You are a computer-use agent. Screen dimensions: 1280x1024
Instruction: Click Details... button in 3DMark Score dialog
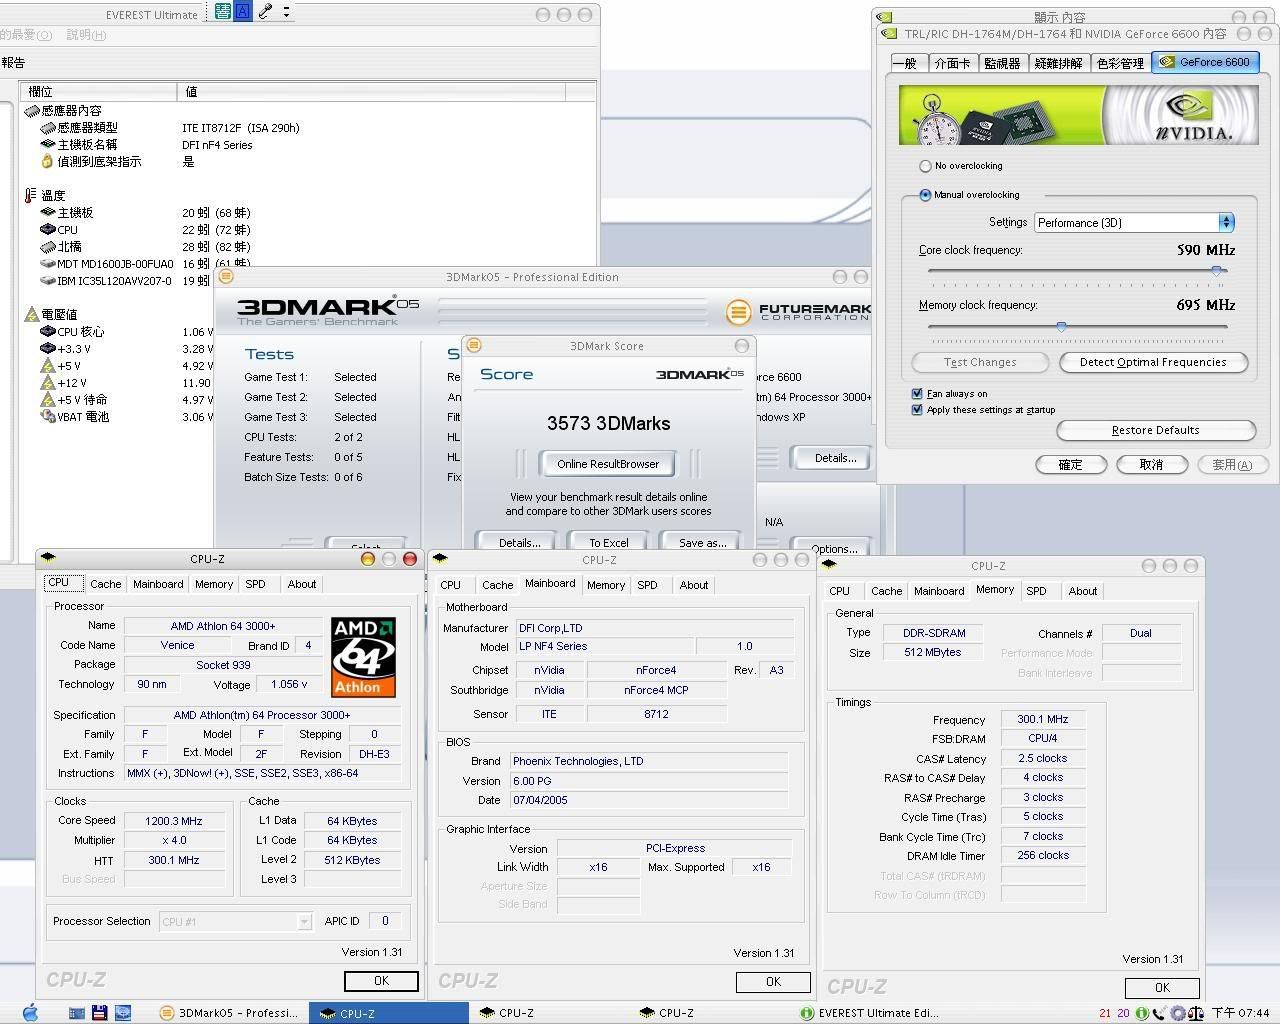click(x=519, y=542)
